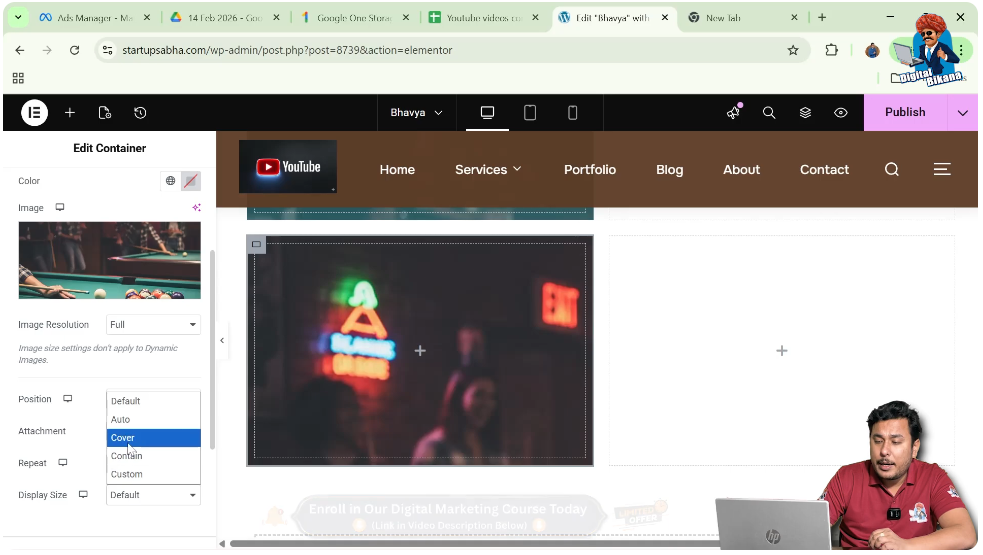The width and height of the screenshot is (983, 555).
Task: Click the Add Element plus icon
Action: point(70,113)
